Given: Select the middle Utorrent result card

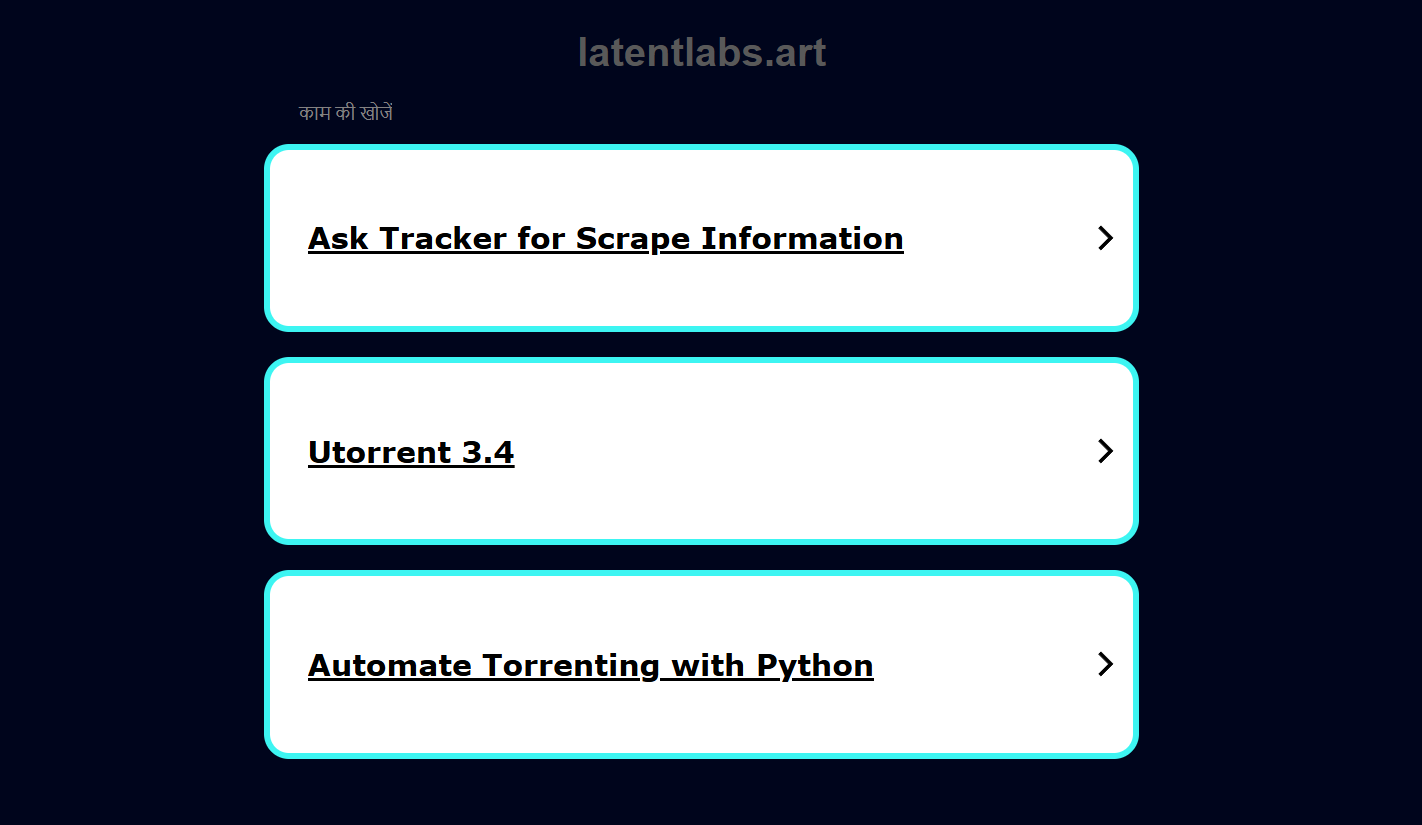Looking at the screenshot, I should click(701, 451).
